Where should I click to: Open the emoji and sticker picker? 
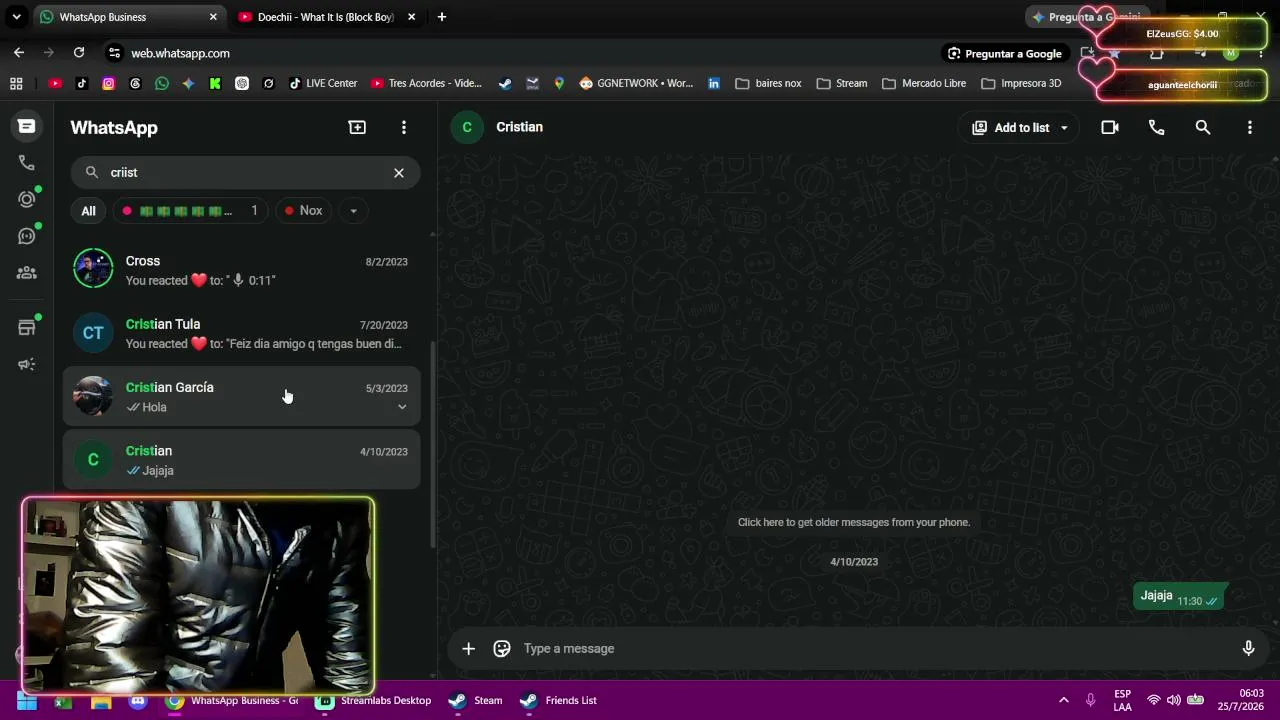click(502, 649)
